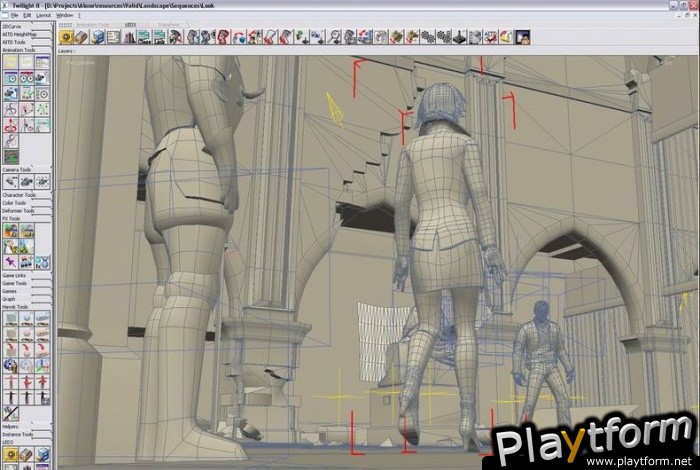Click the grey cubes toolbar icon

475,37
